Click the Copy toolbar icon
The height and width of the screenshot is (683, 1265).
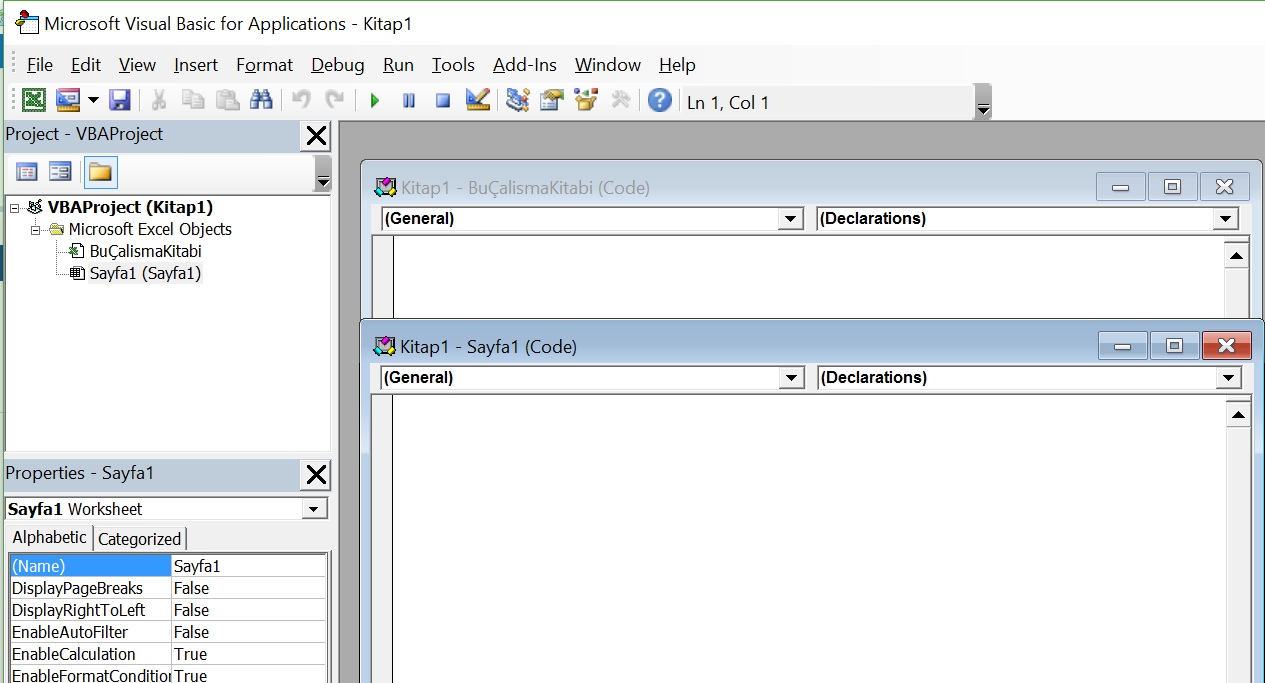(193, 100)
